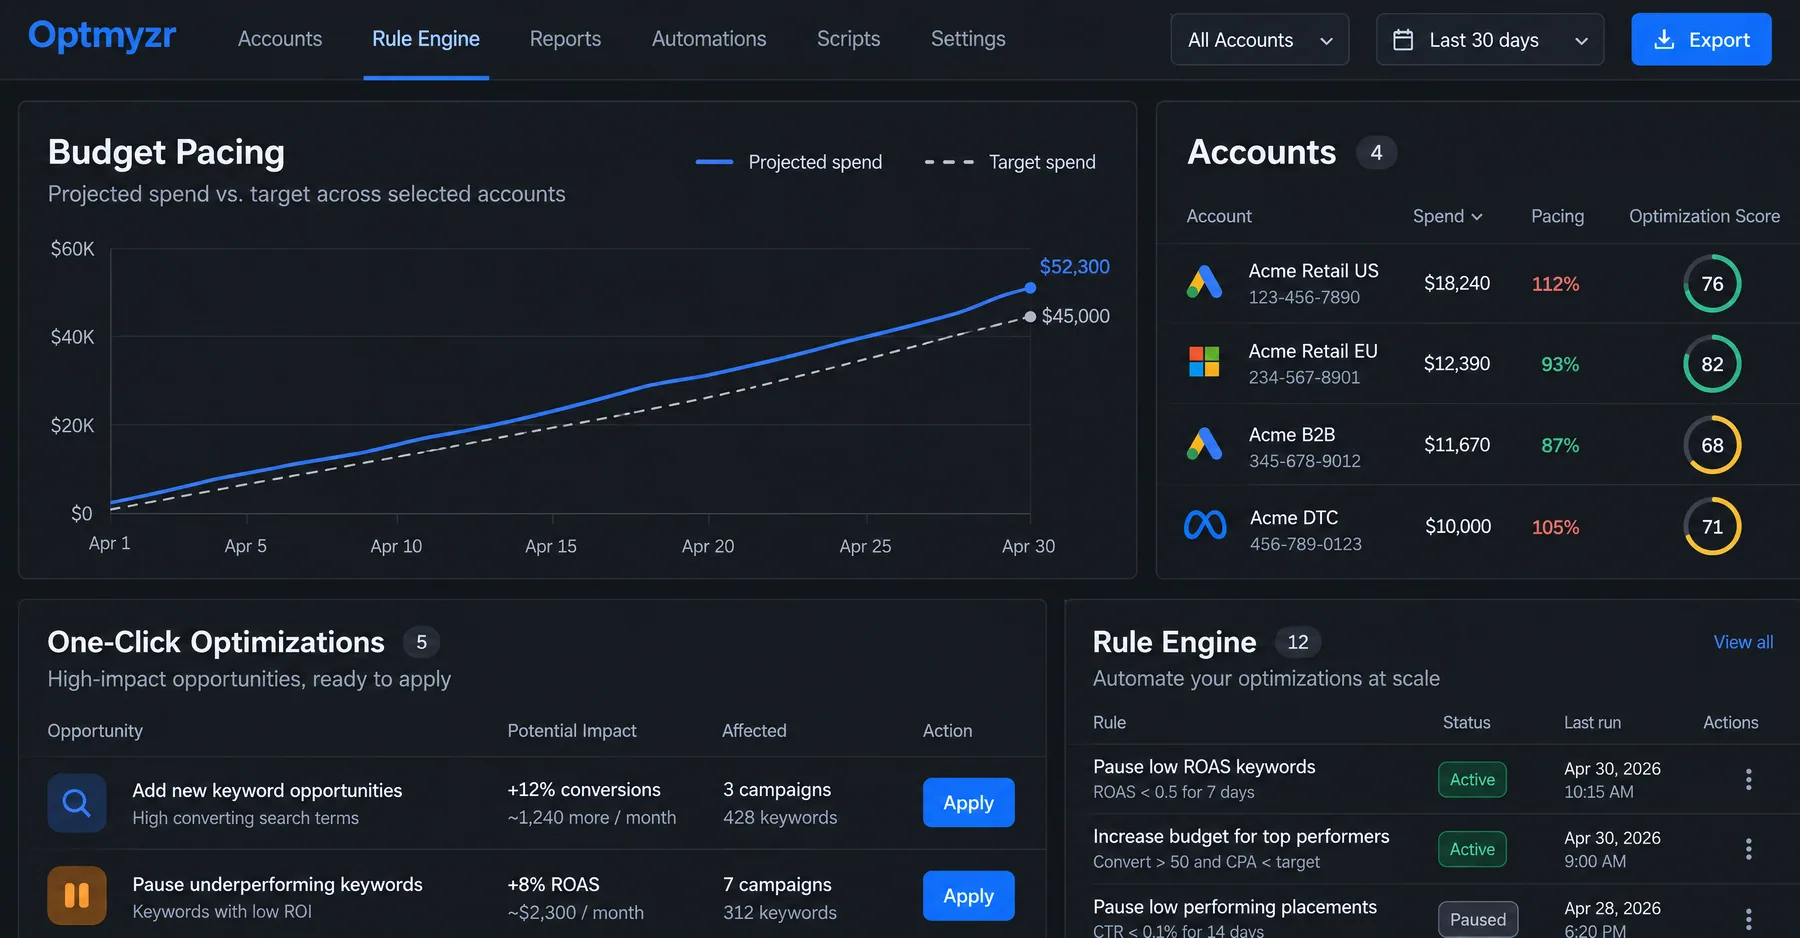Click Active status of Increase budget rule
This screenshot has width=1800, height=938.
1472,849
